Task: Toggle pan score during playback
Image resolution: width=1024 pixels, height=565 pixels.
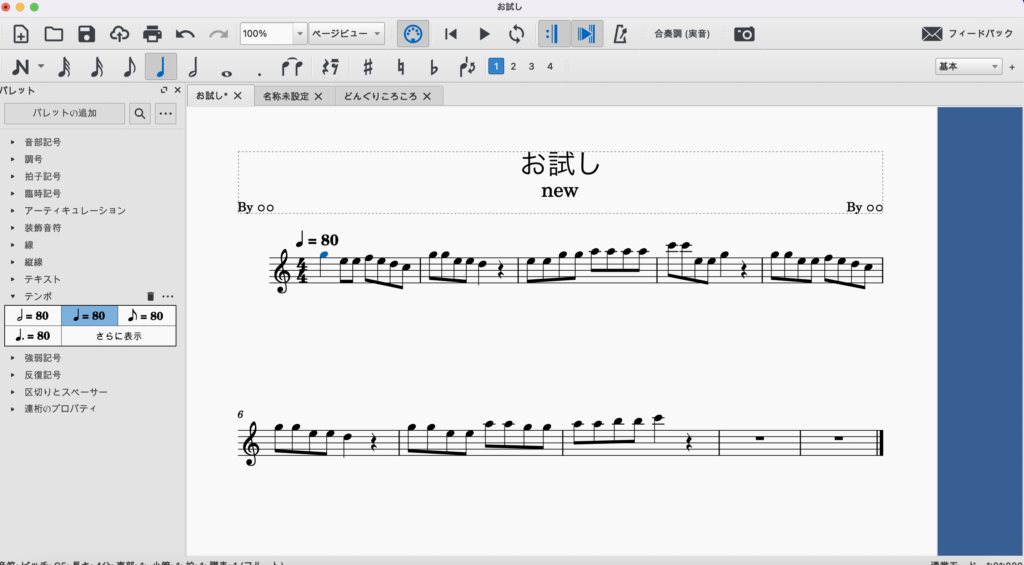Action: 586,33
